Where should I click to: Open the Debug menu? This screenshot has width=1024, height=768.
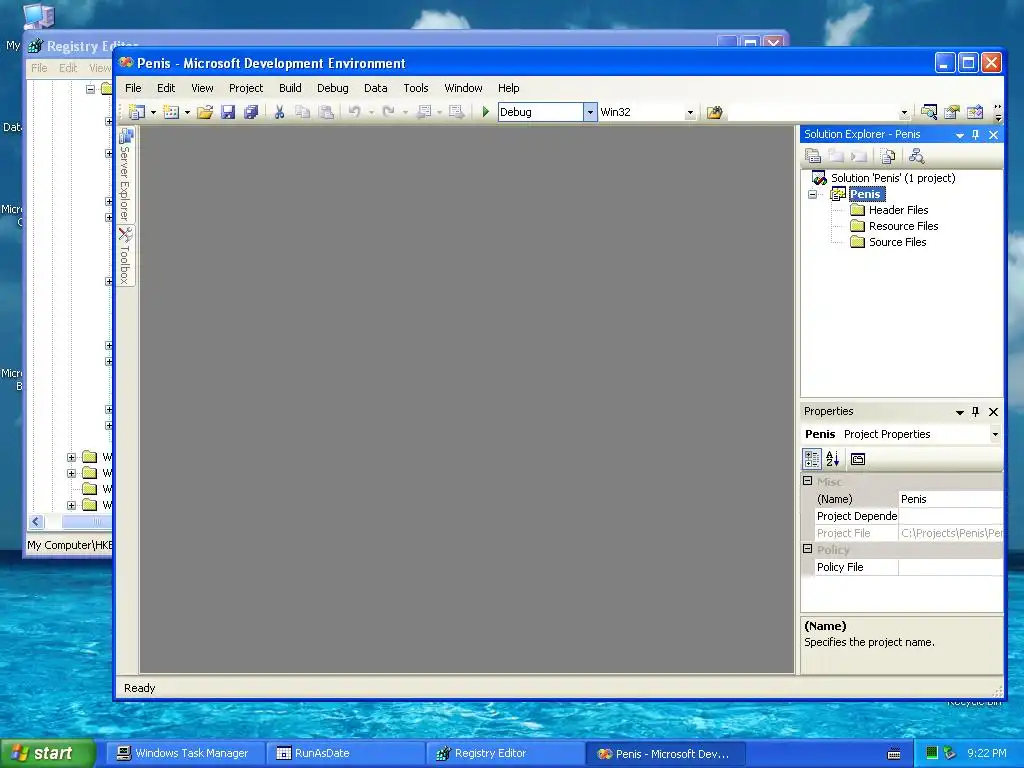pos(332,88)
